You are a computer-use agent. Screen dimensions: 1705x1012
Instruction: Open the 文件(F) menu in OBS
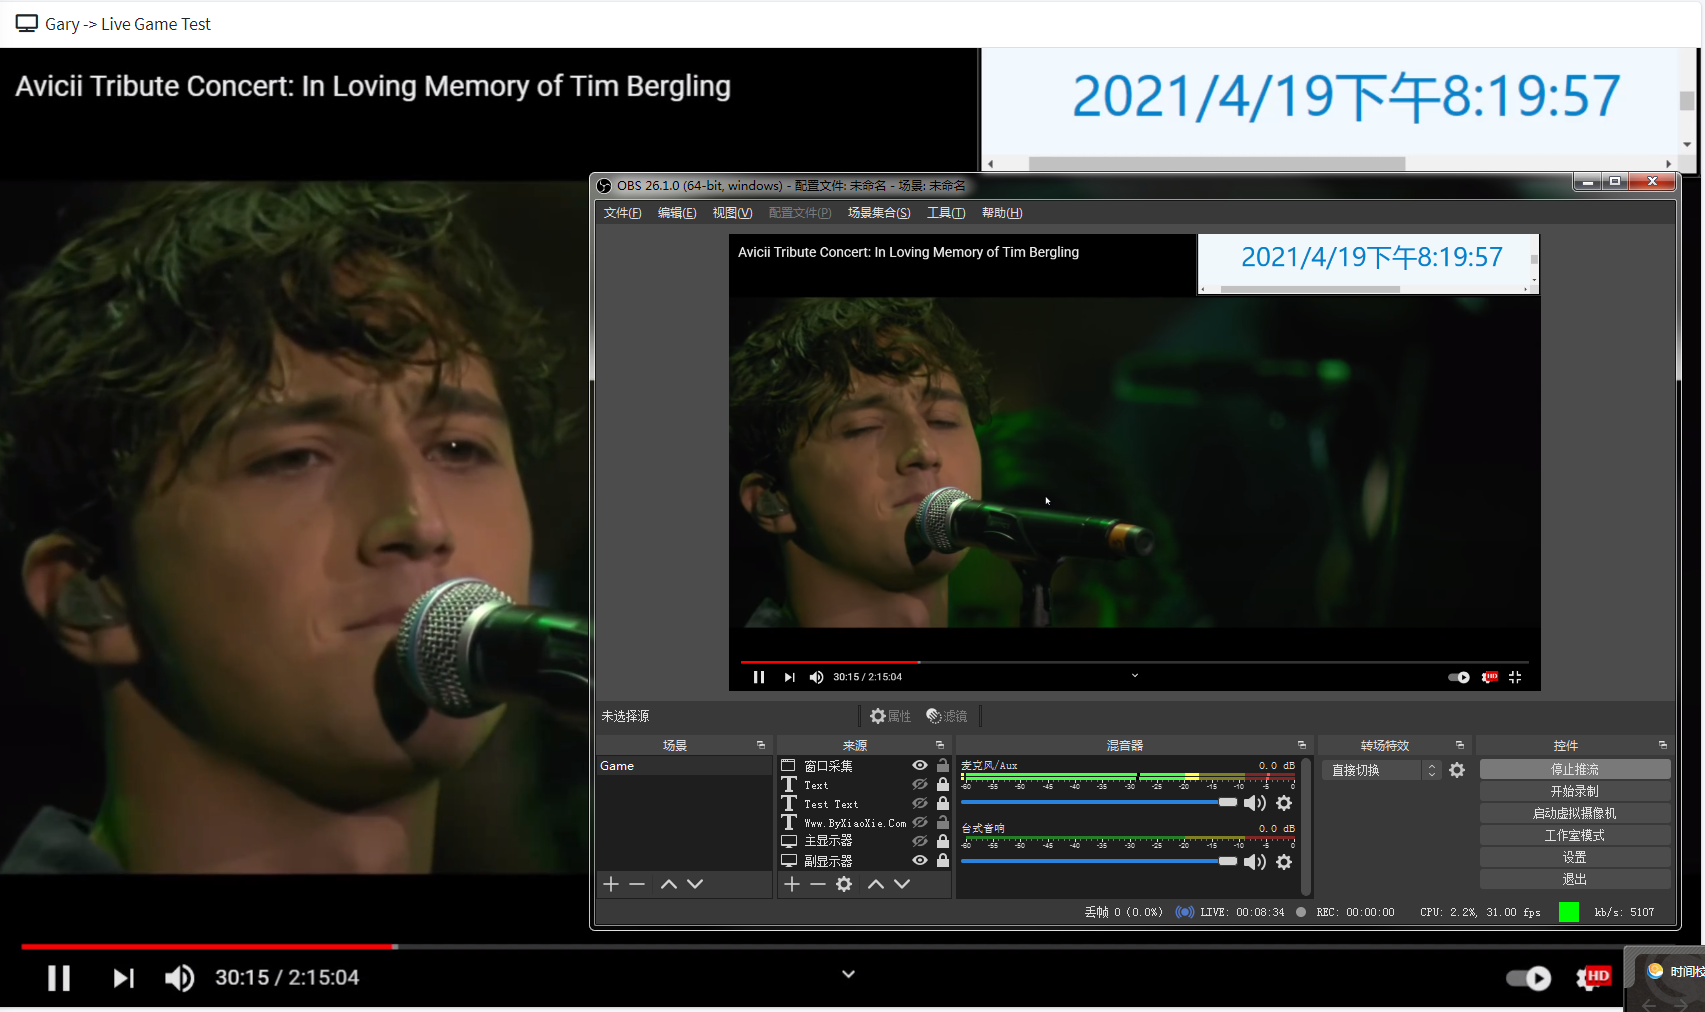pos(622,213)
